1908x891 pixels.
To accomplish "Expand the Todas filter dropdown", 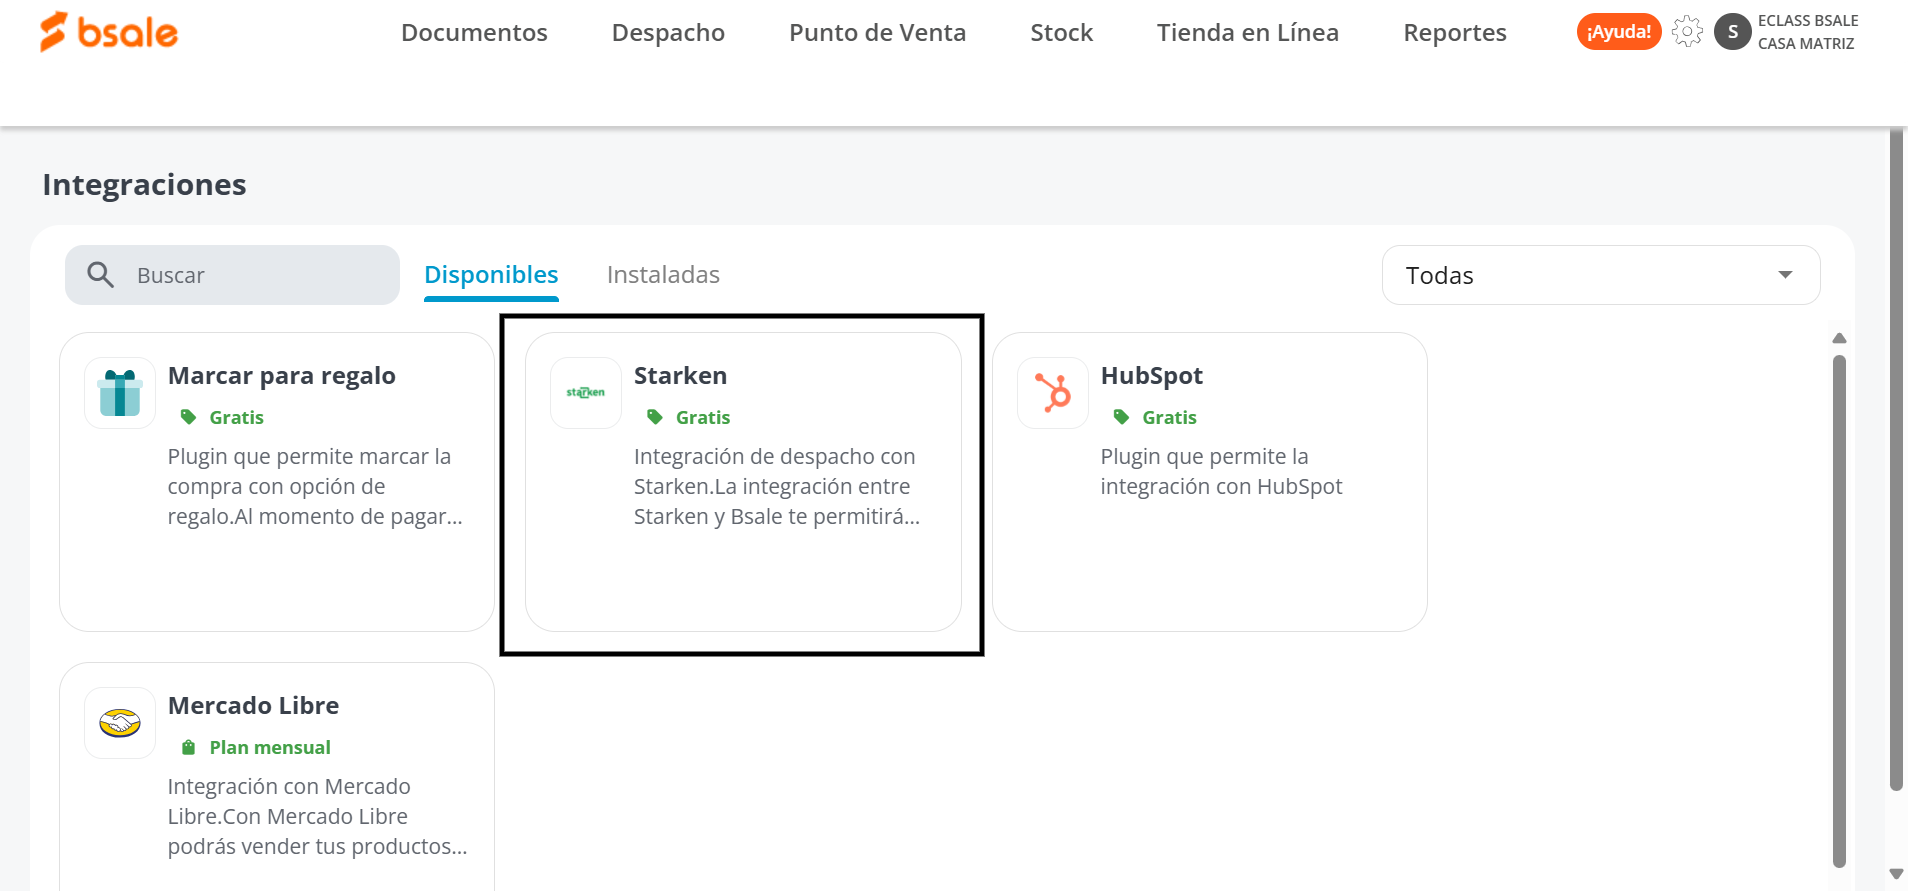I will point(1601,275).
